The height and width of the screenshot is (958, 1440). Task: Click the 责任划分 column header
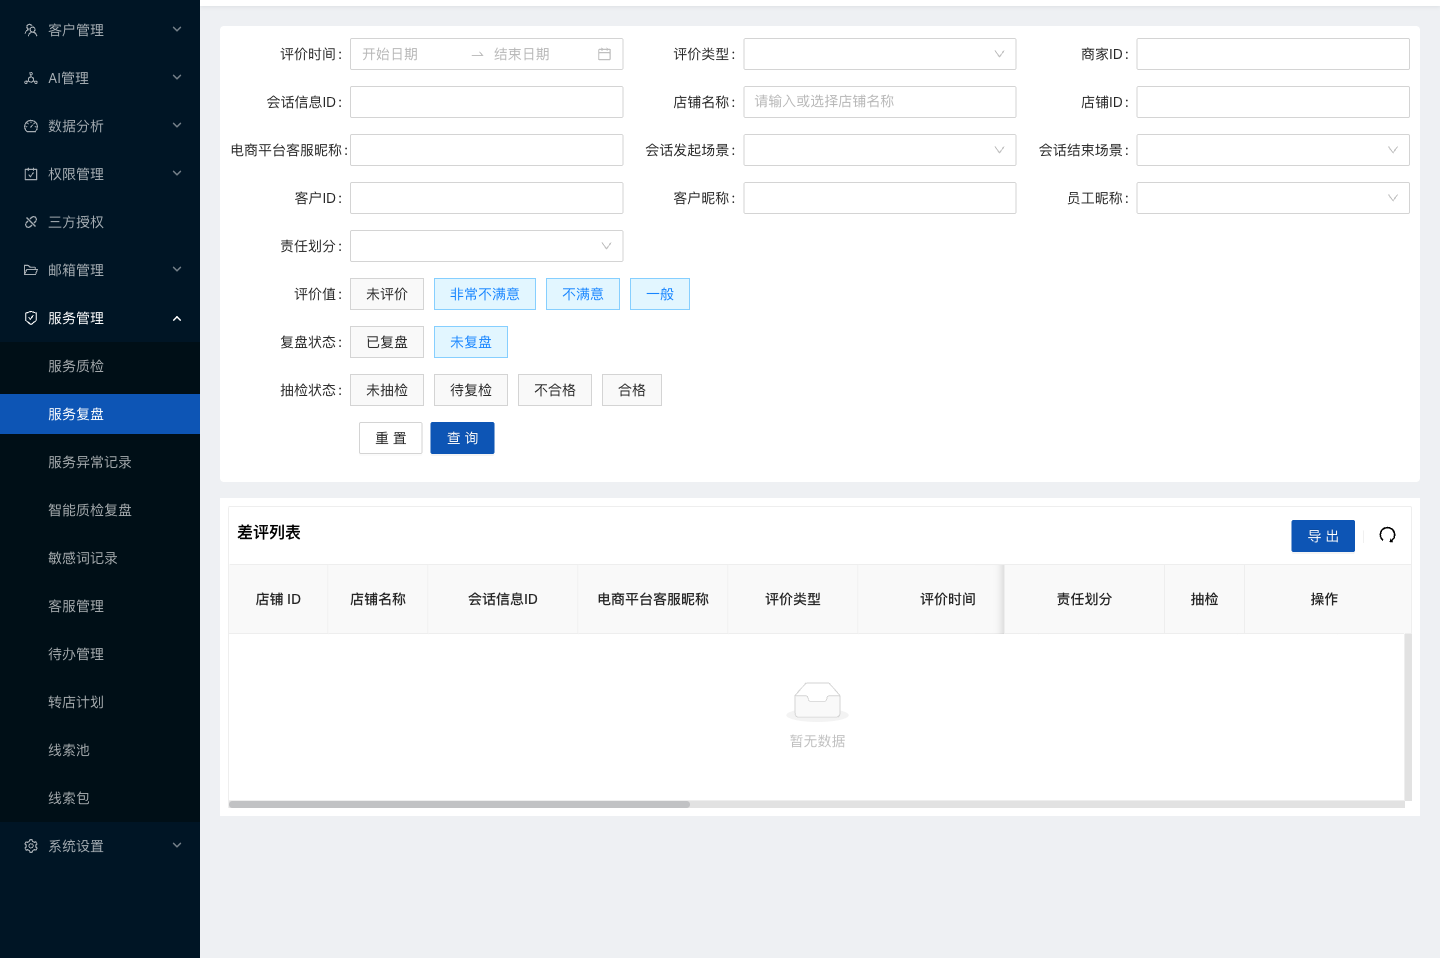click(1084, 599)
